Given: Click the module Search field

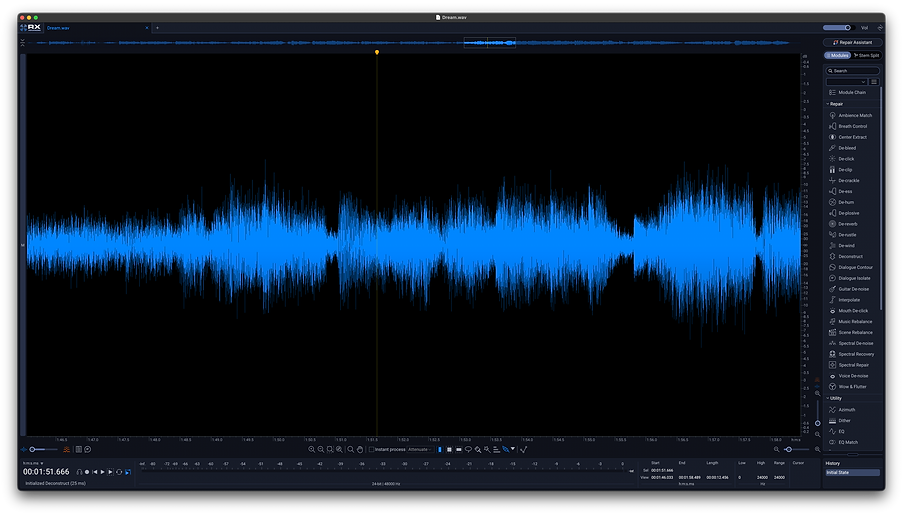Looking at the screenshot, I should [852, 71].
